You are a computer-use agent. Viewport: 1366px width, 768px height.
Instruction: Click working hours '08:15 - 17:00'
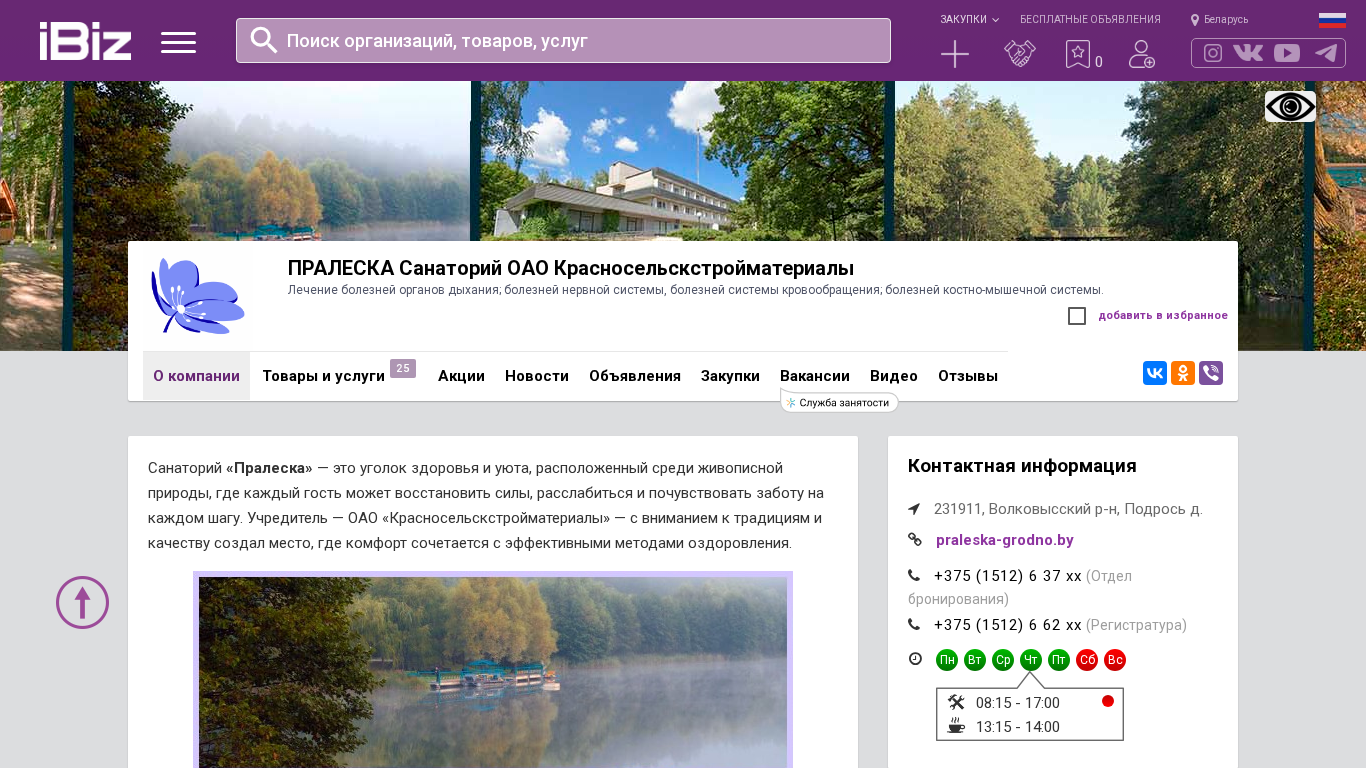pos(1018,703)
